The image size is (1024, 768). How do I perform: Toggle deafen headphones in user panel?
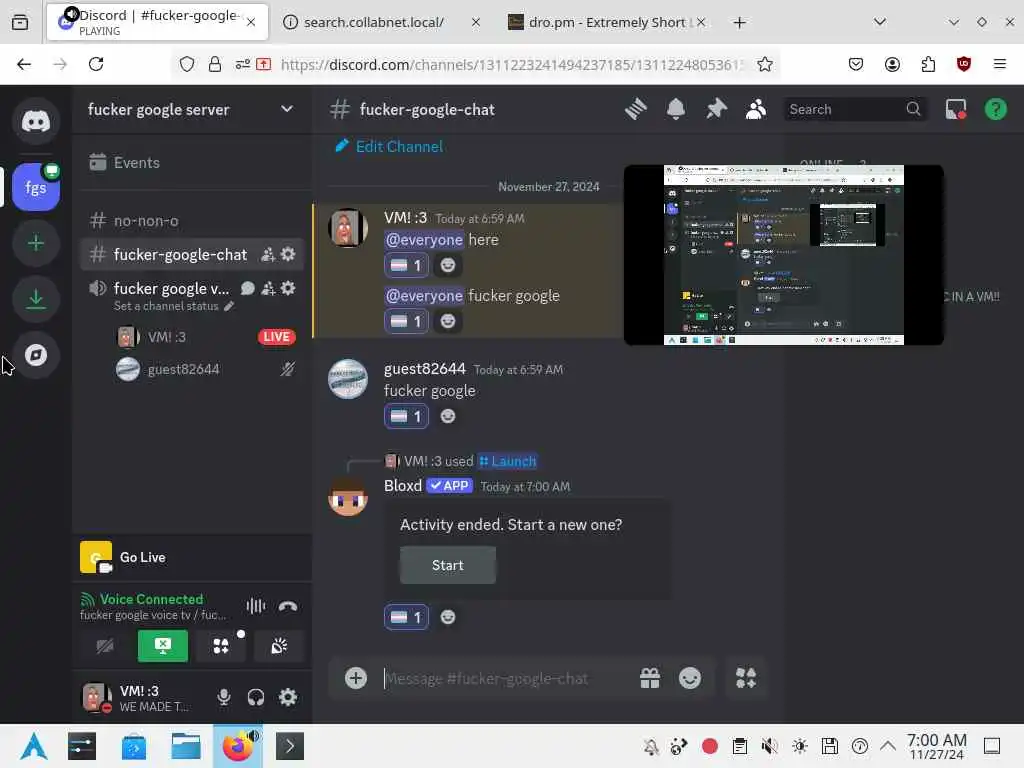click(x=256, y=697)
